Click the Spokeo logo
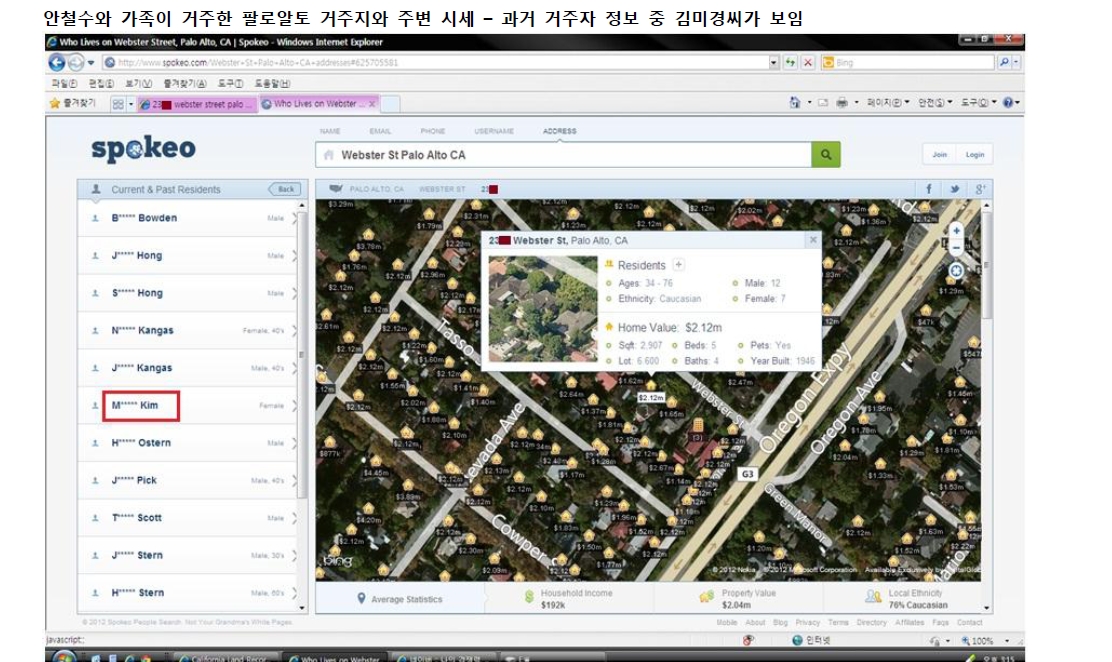The width and height of the screenshot is (1112, 662). (x=143, y=149)
